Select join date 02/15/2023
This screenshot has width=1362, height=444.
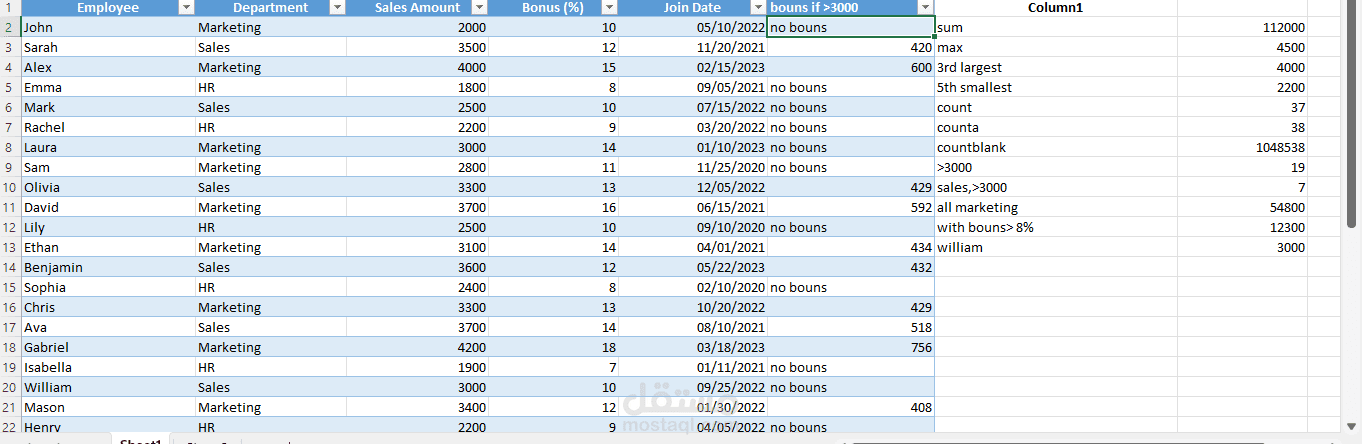[693, 67]
